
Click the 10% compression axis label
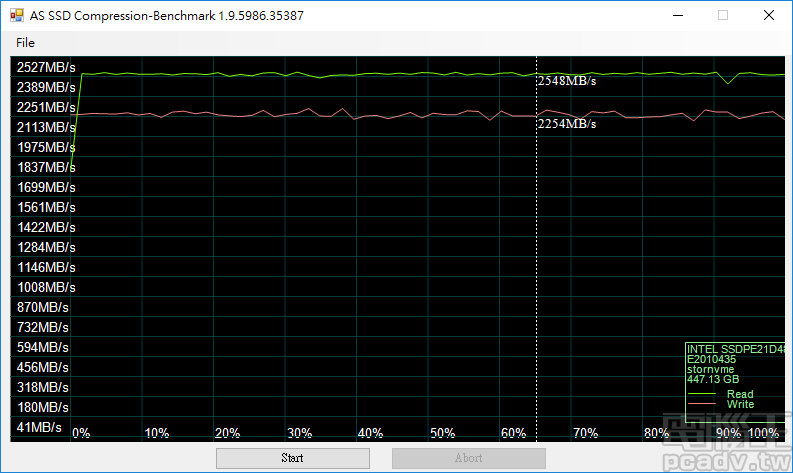[157, 433]
